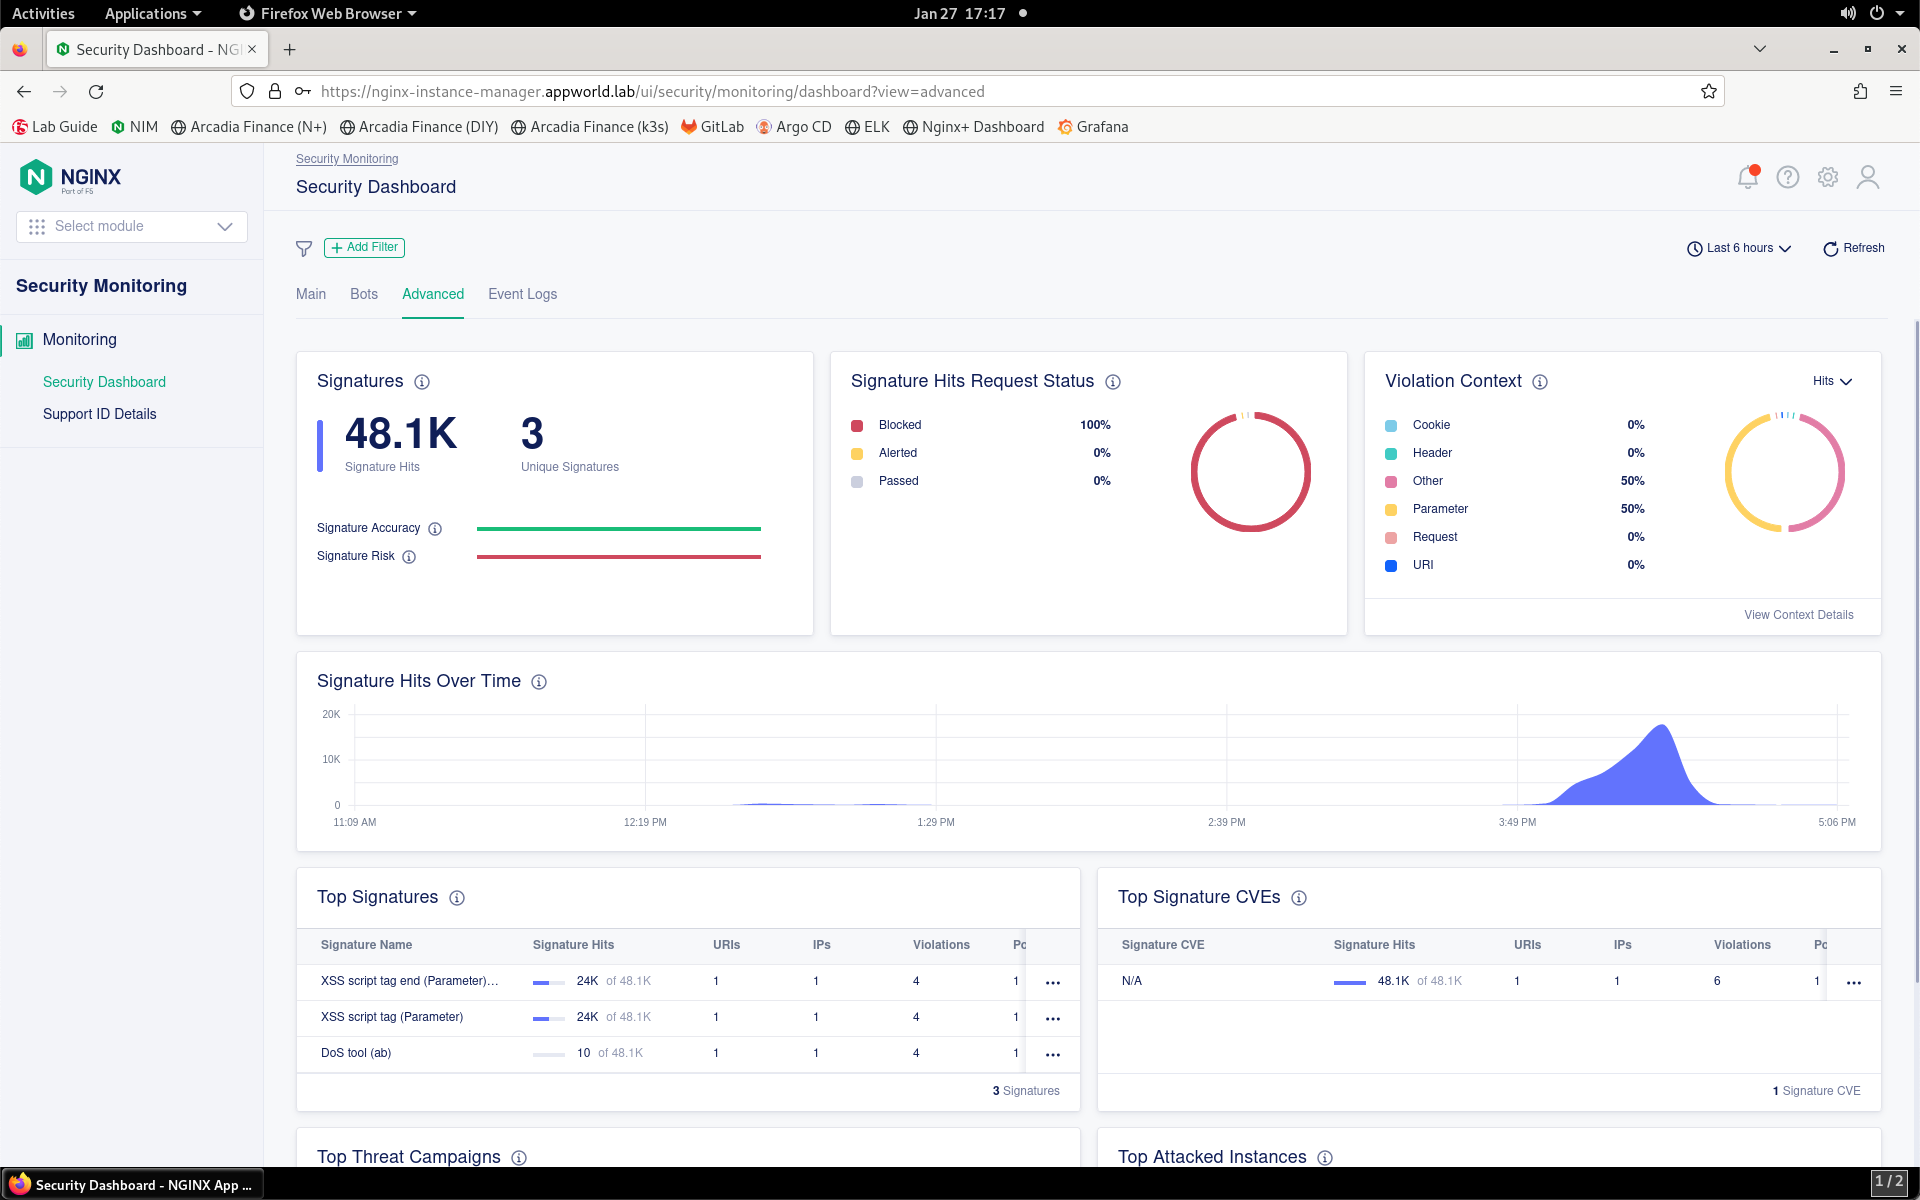
Task: Open actions menu for XSS script tag end row
Action: (x=1053, y=983)
